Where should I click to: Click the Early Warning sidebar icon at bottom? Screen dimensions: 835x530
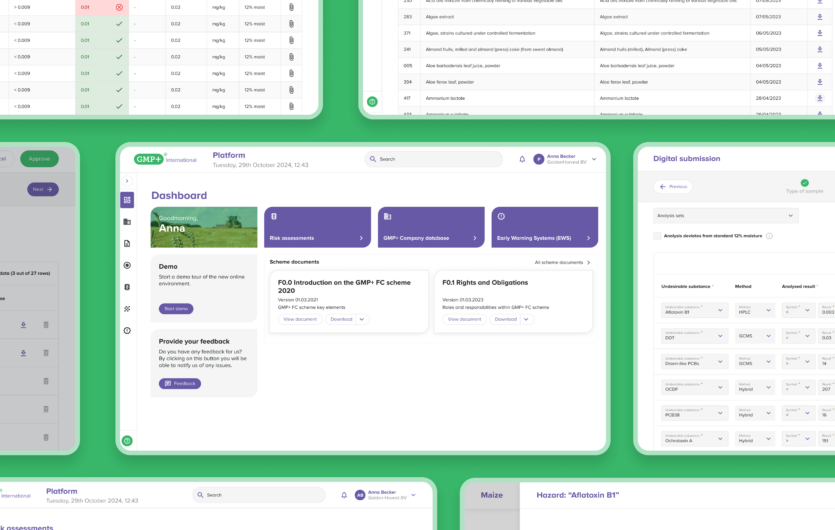[x=127, y=330]
